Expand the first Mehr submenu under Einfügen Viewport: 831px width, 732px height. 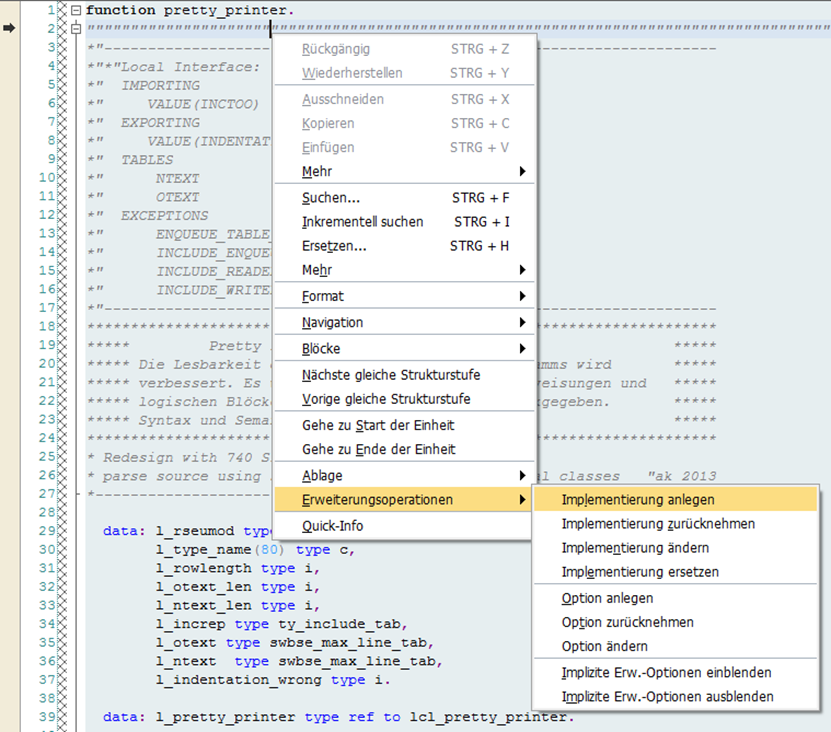405,171
